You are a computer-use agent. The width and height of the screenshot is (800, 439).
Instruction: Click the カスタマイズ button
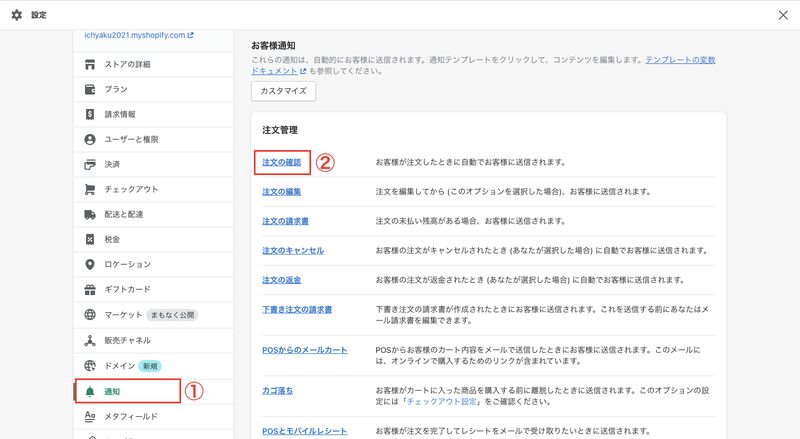[283, 91]
